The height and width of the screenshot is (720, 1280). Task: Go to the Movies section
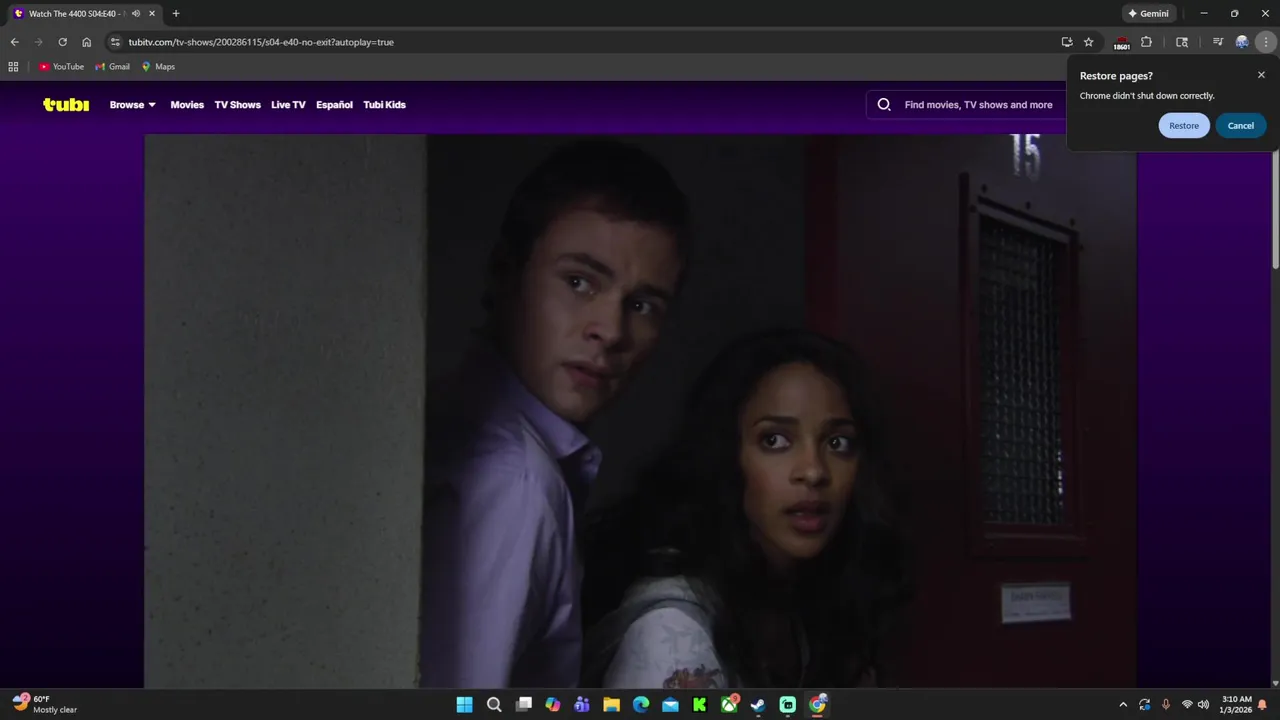[x=187, y=105]
